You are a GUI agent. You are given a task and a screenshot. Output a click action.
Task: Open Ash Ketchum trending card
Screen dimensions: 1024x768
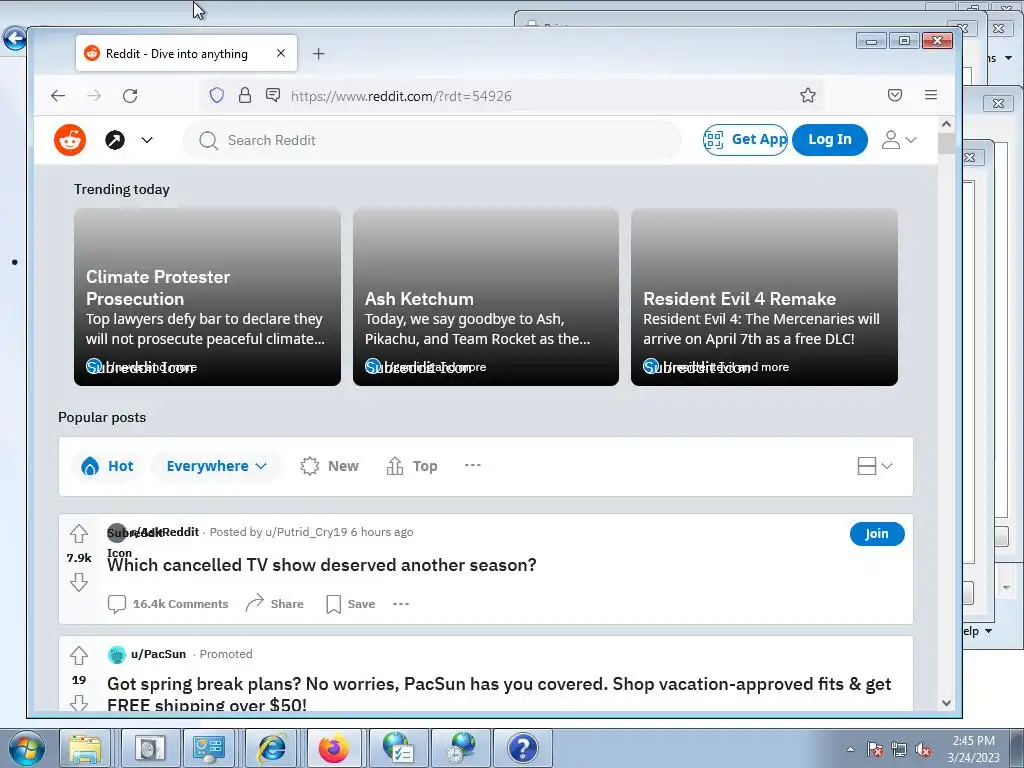[x=486, y=297]
